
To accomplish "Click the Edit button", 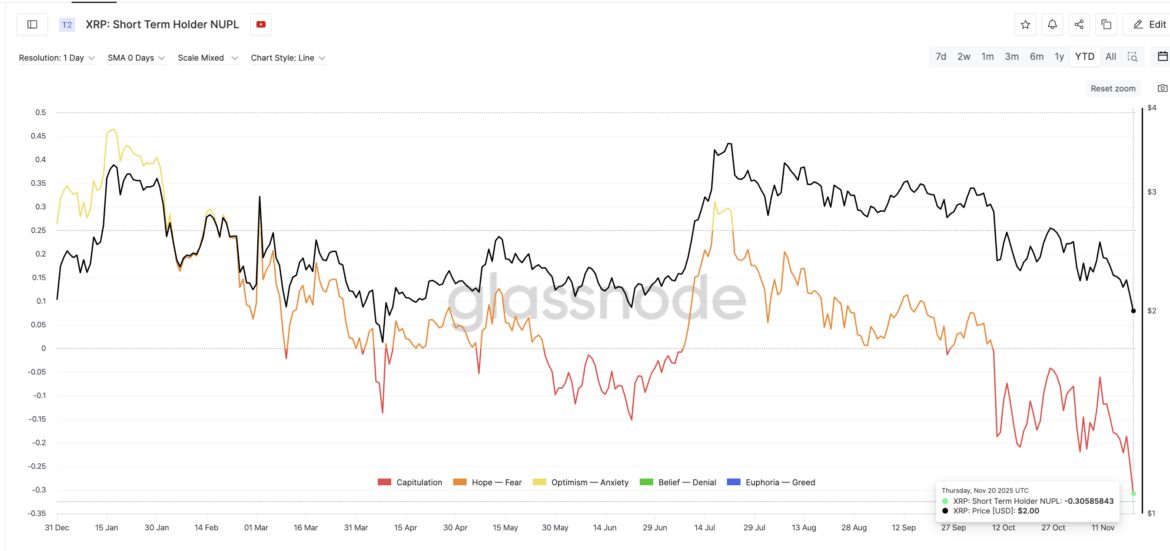I will click(1146, 24).
